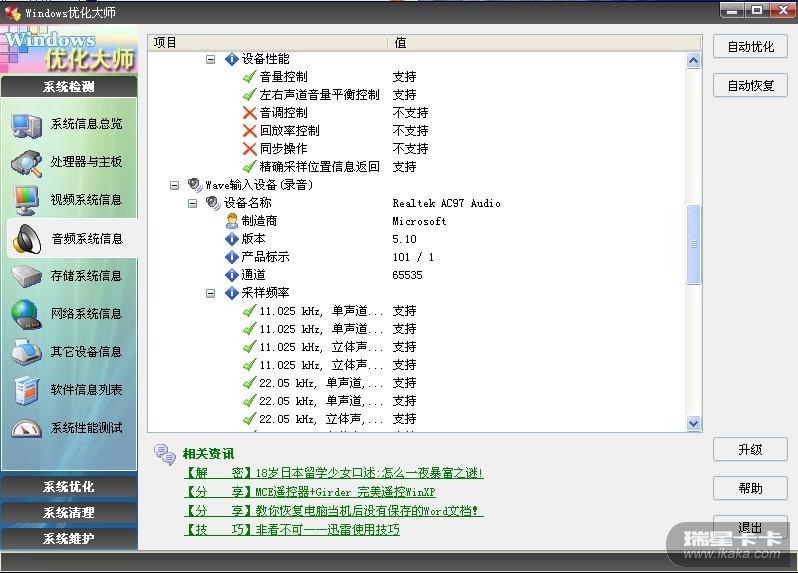Click the 设备性能 info icon
The image size is (798, 573).
tap(232, 59)
